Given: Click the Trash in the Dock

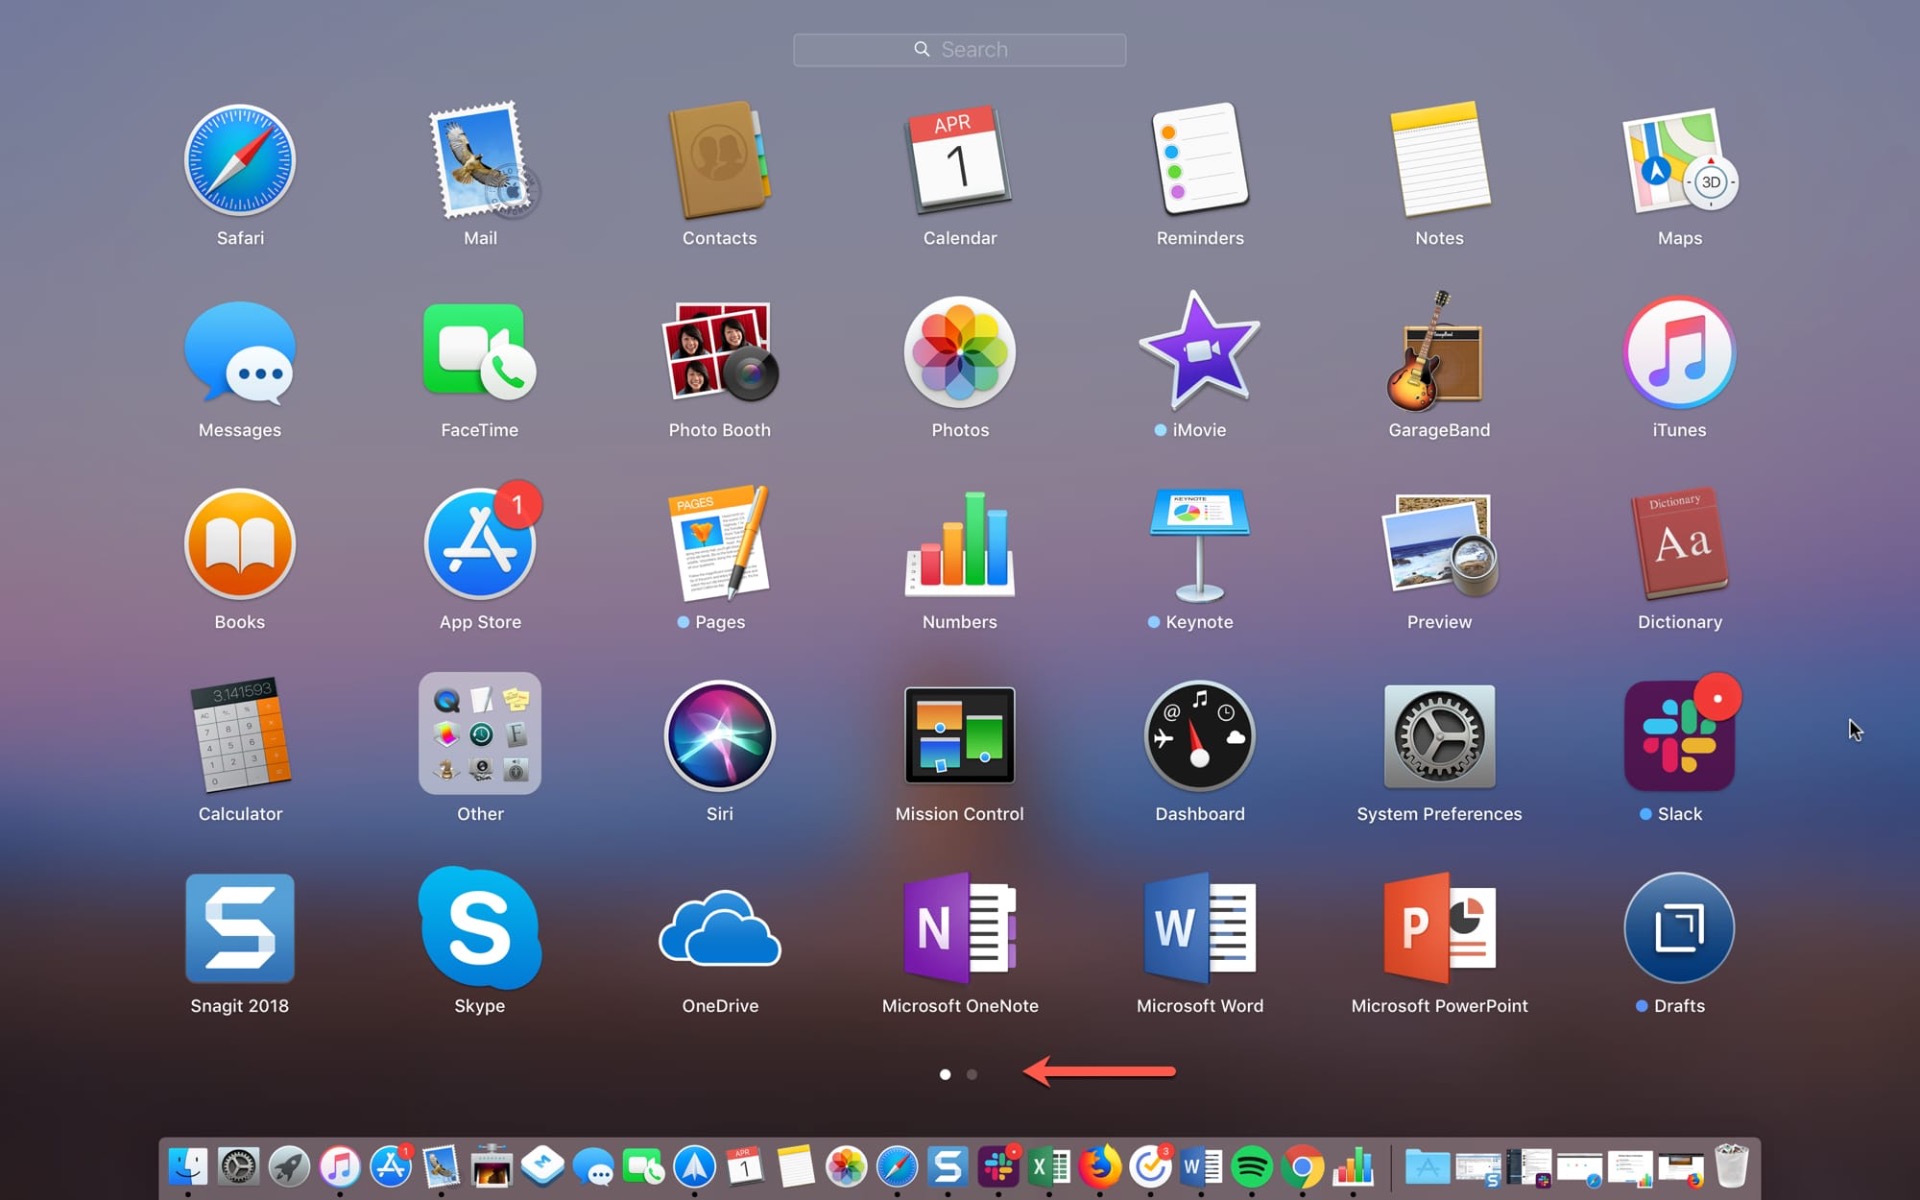Looking at the screenshot, I should [1731, 1166].
